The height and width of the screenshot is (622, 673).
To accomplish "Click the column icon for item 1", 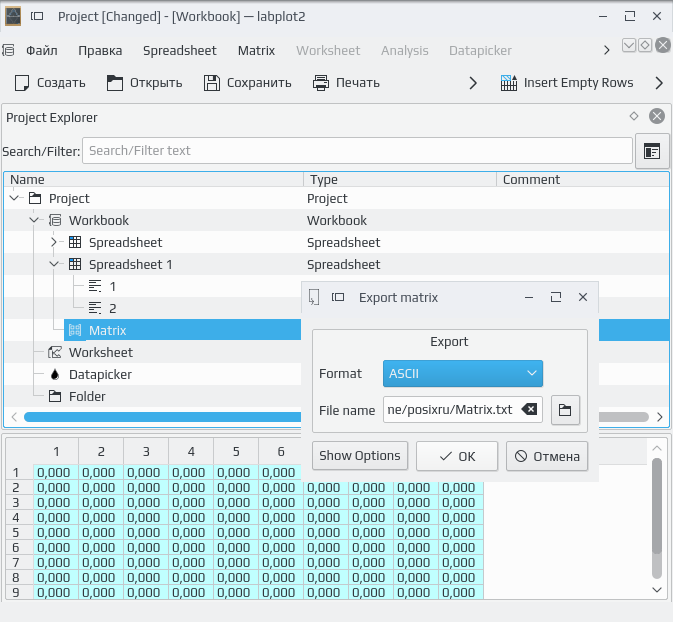I will (x=95, y=286).
